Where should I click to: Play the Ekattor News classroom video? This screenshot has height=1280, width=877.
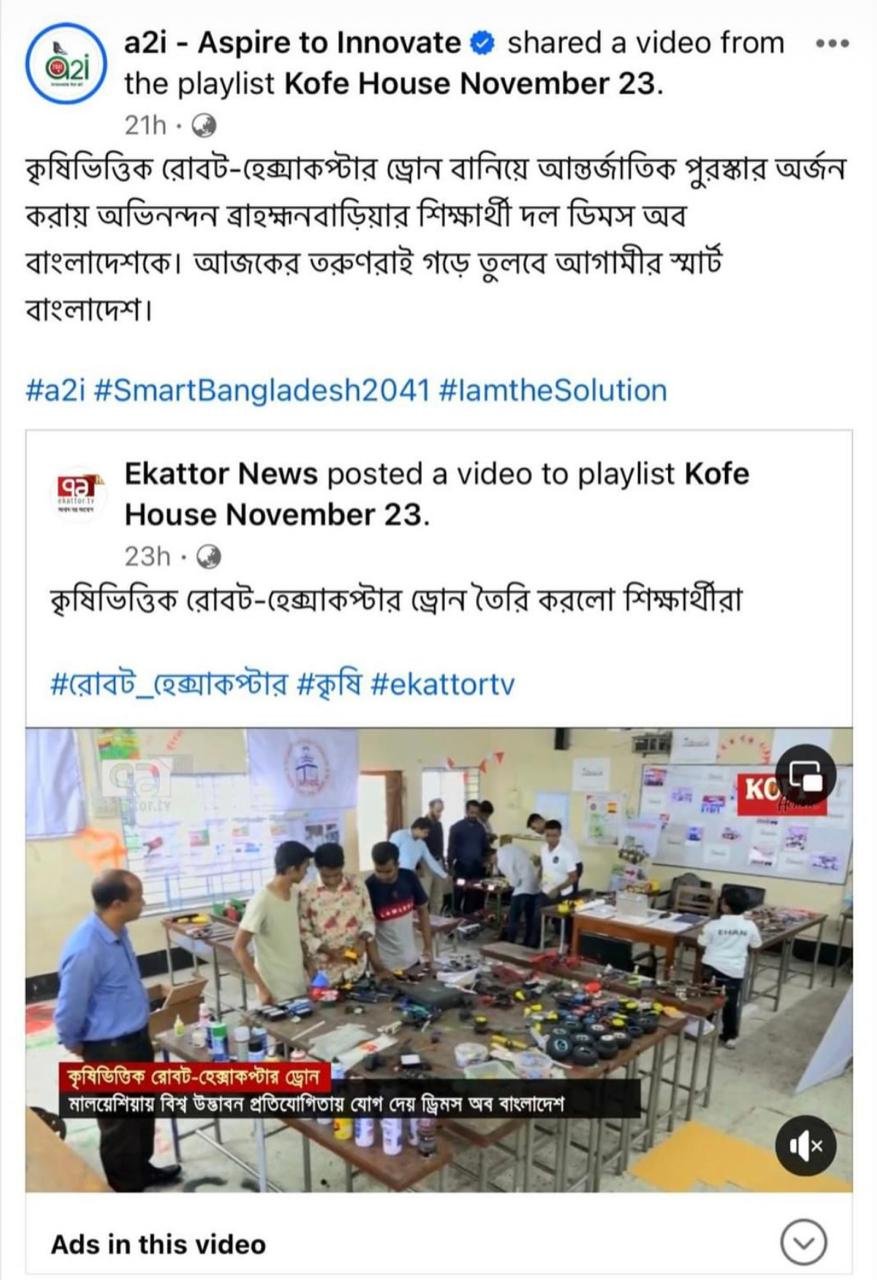[439, 960]
